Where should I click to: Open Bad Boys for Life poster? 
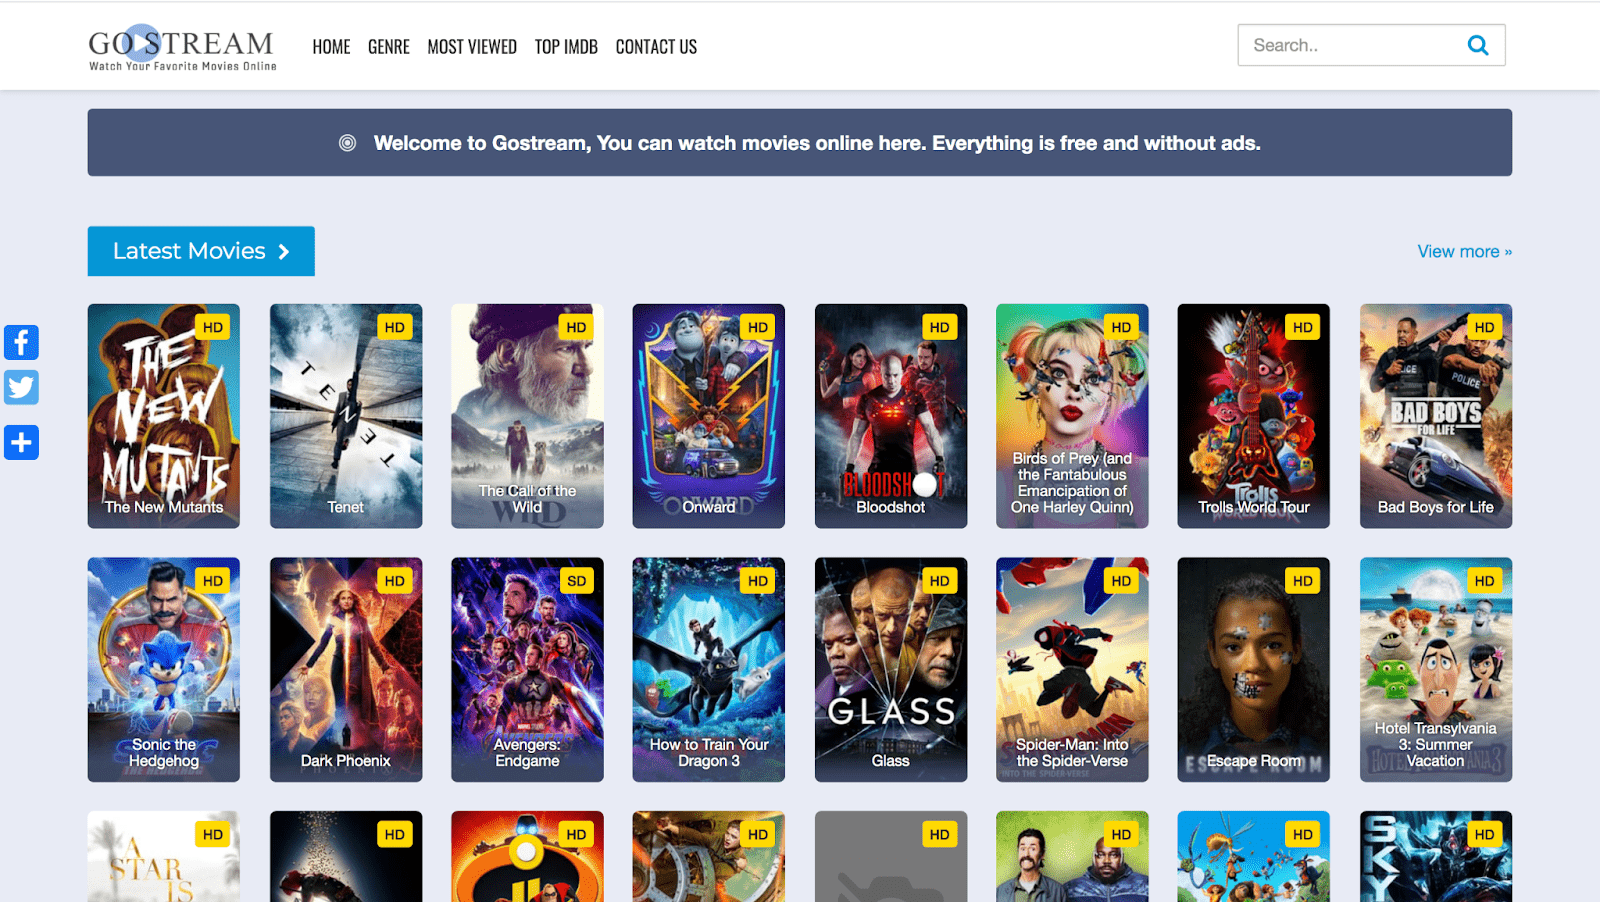tap(1436, 416)
